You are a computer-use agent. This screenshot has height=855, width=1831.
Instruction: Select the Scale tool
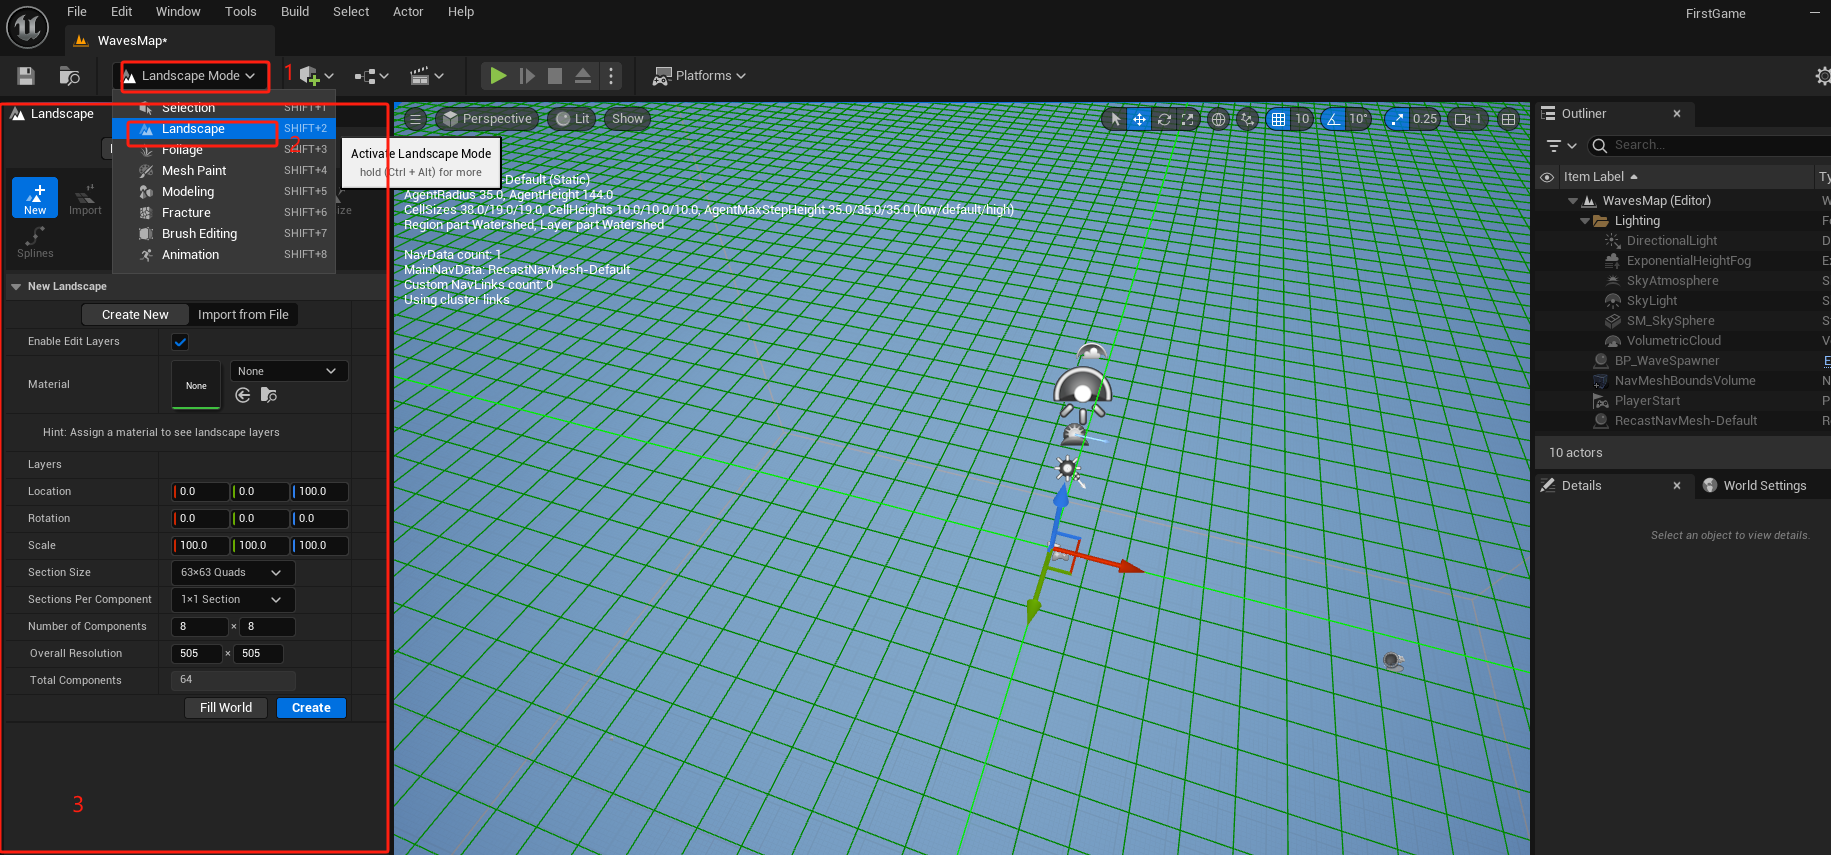[1187, 119]
